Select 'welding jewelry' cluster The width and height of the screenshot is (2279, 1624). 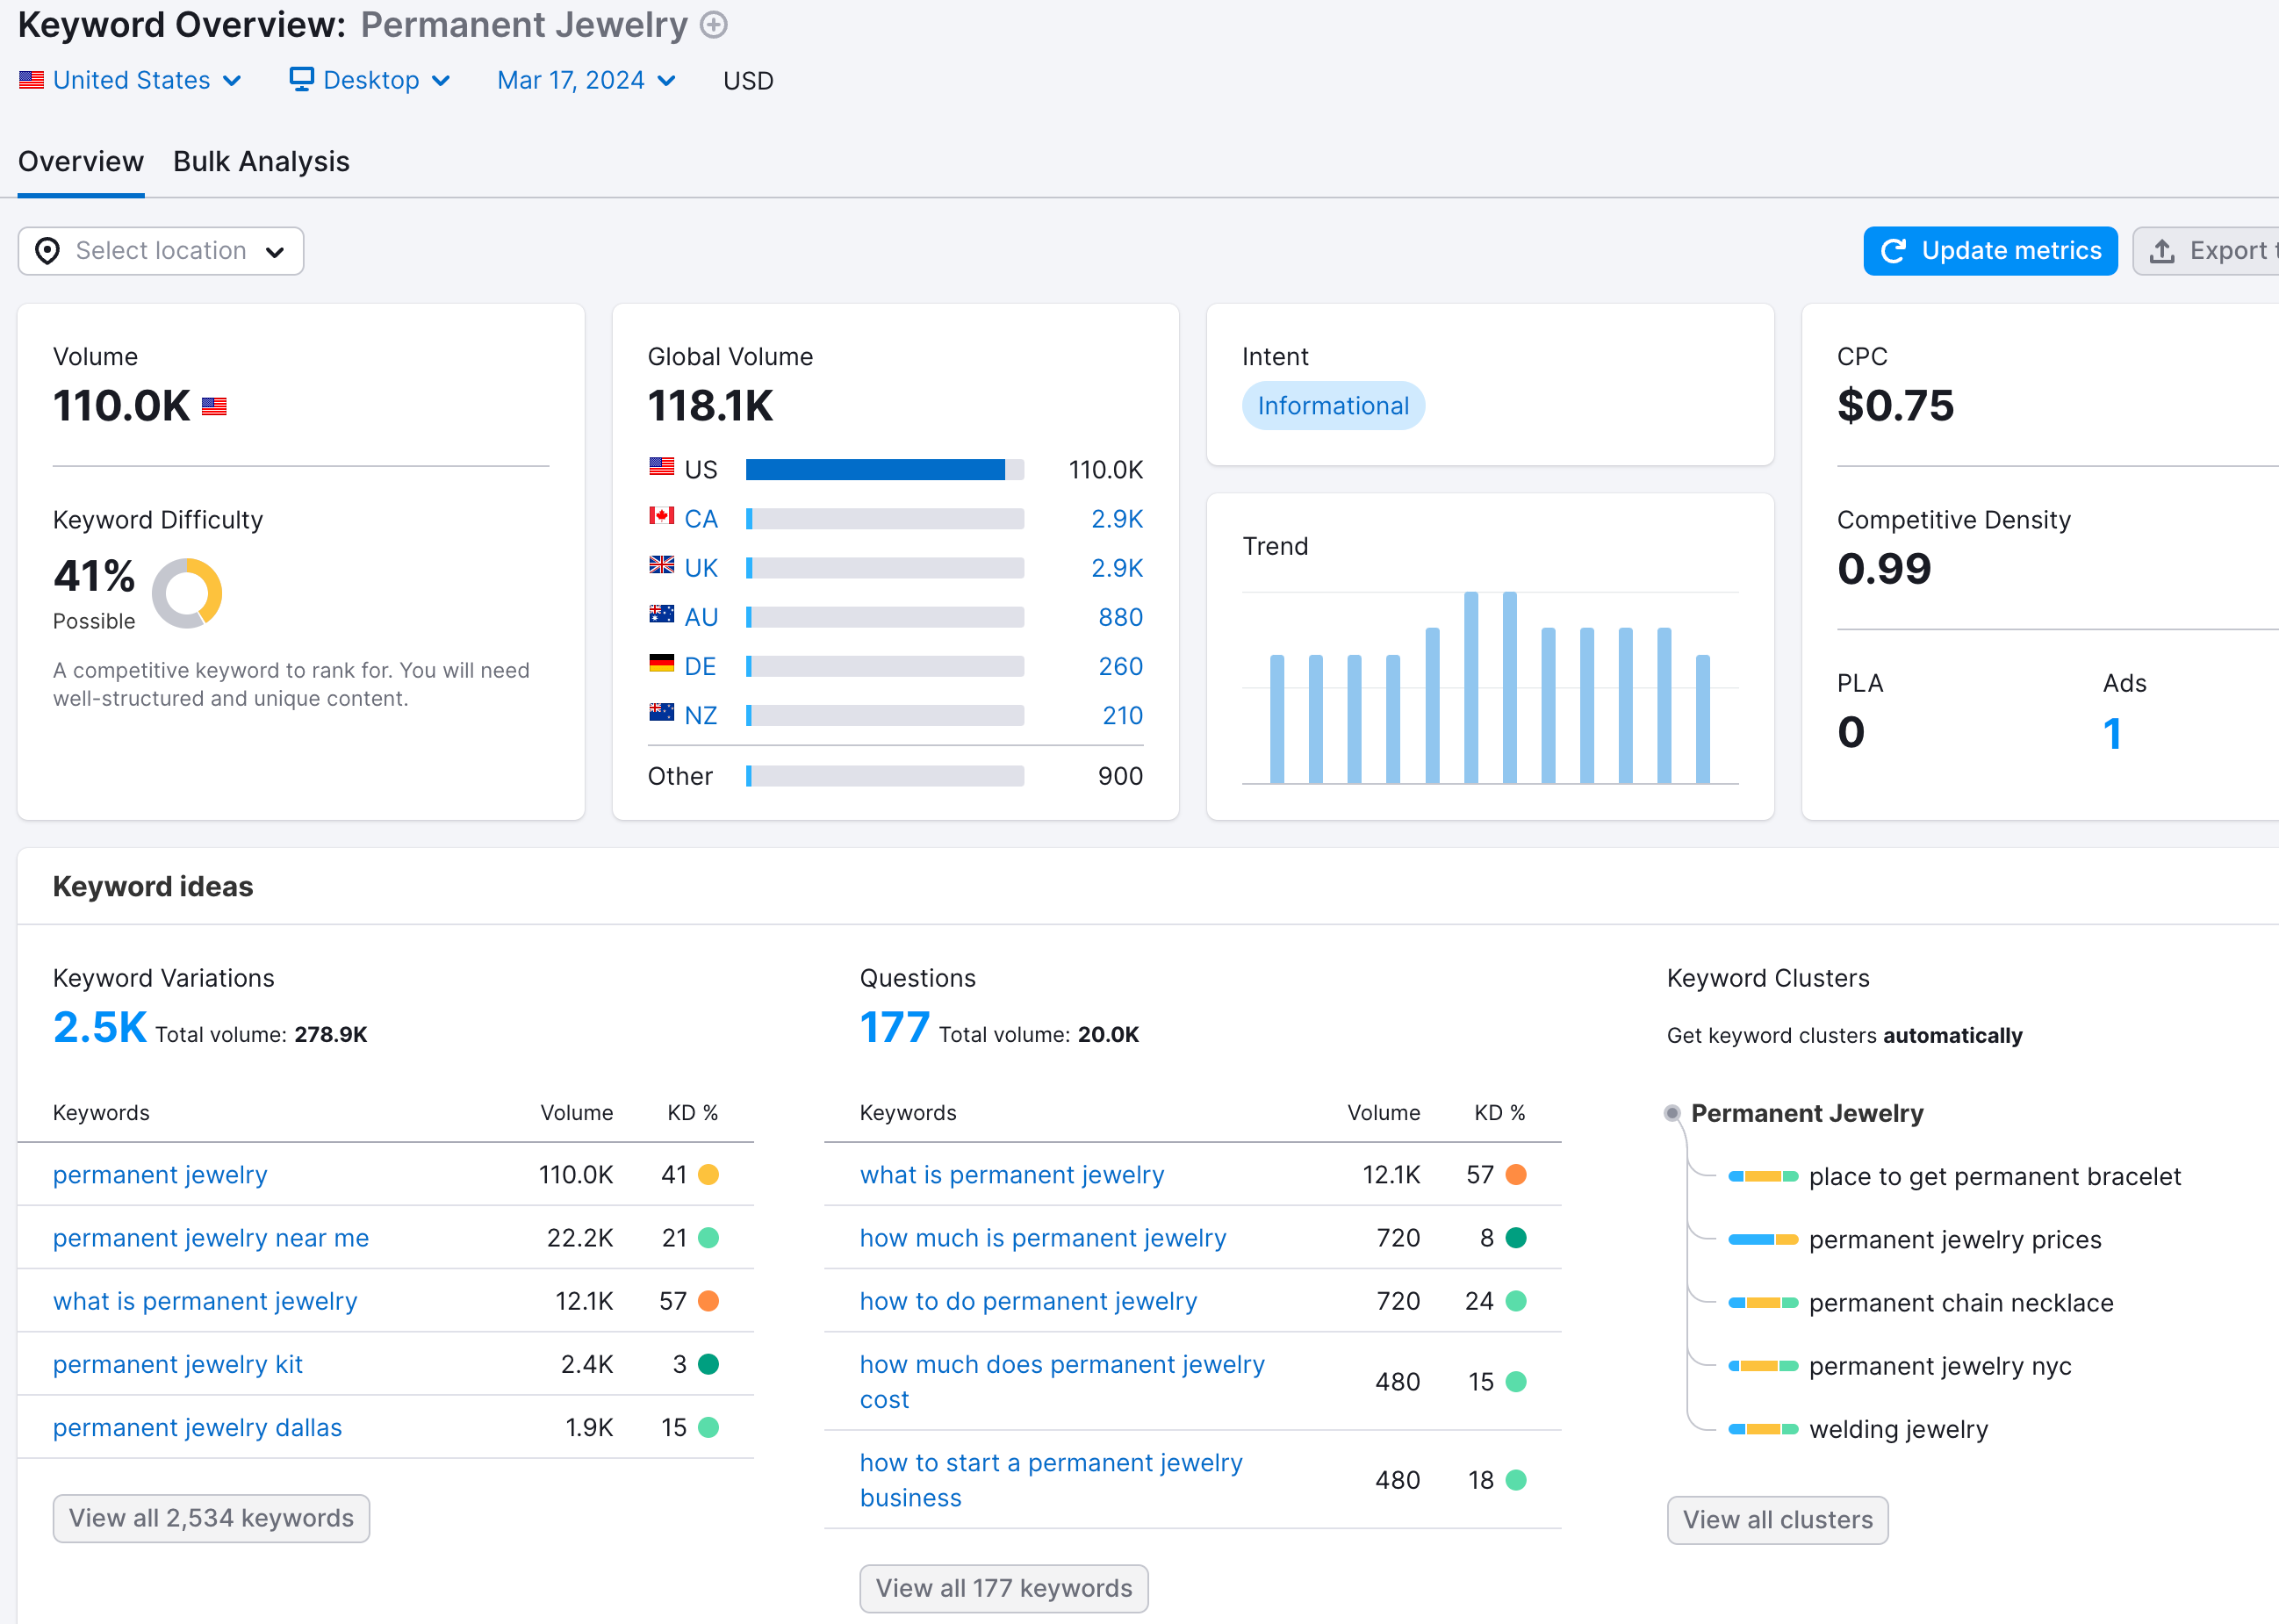[x=1898, y=1429]
